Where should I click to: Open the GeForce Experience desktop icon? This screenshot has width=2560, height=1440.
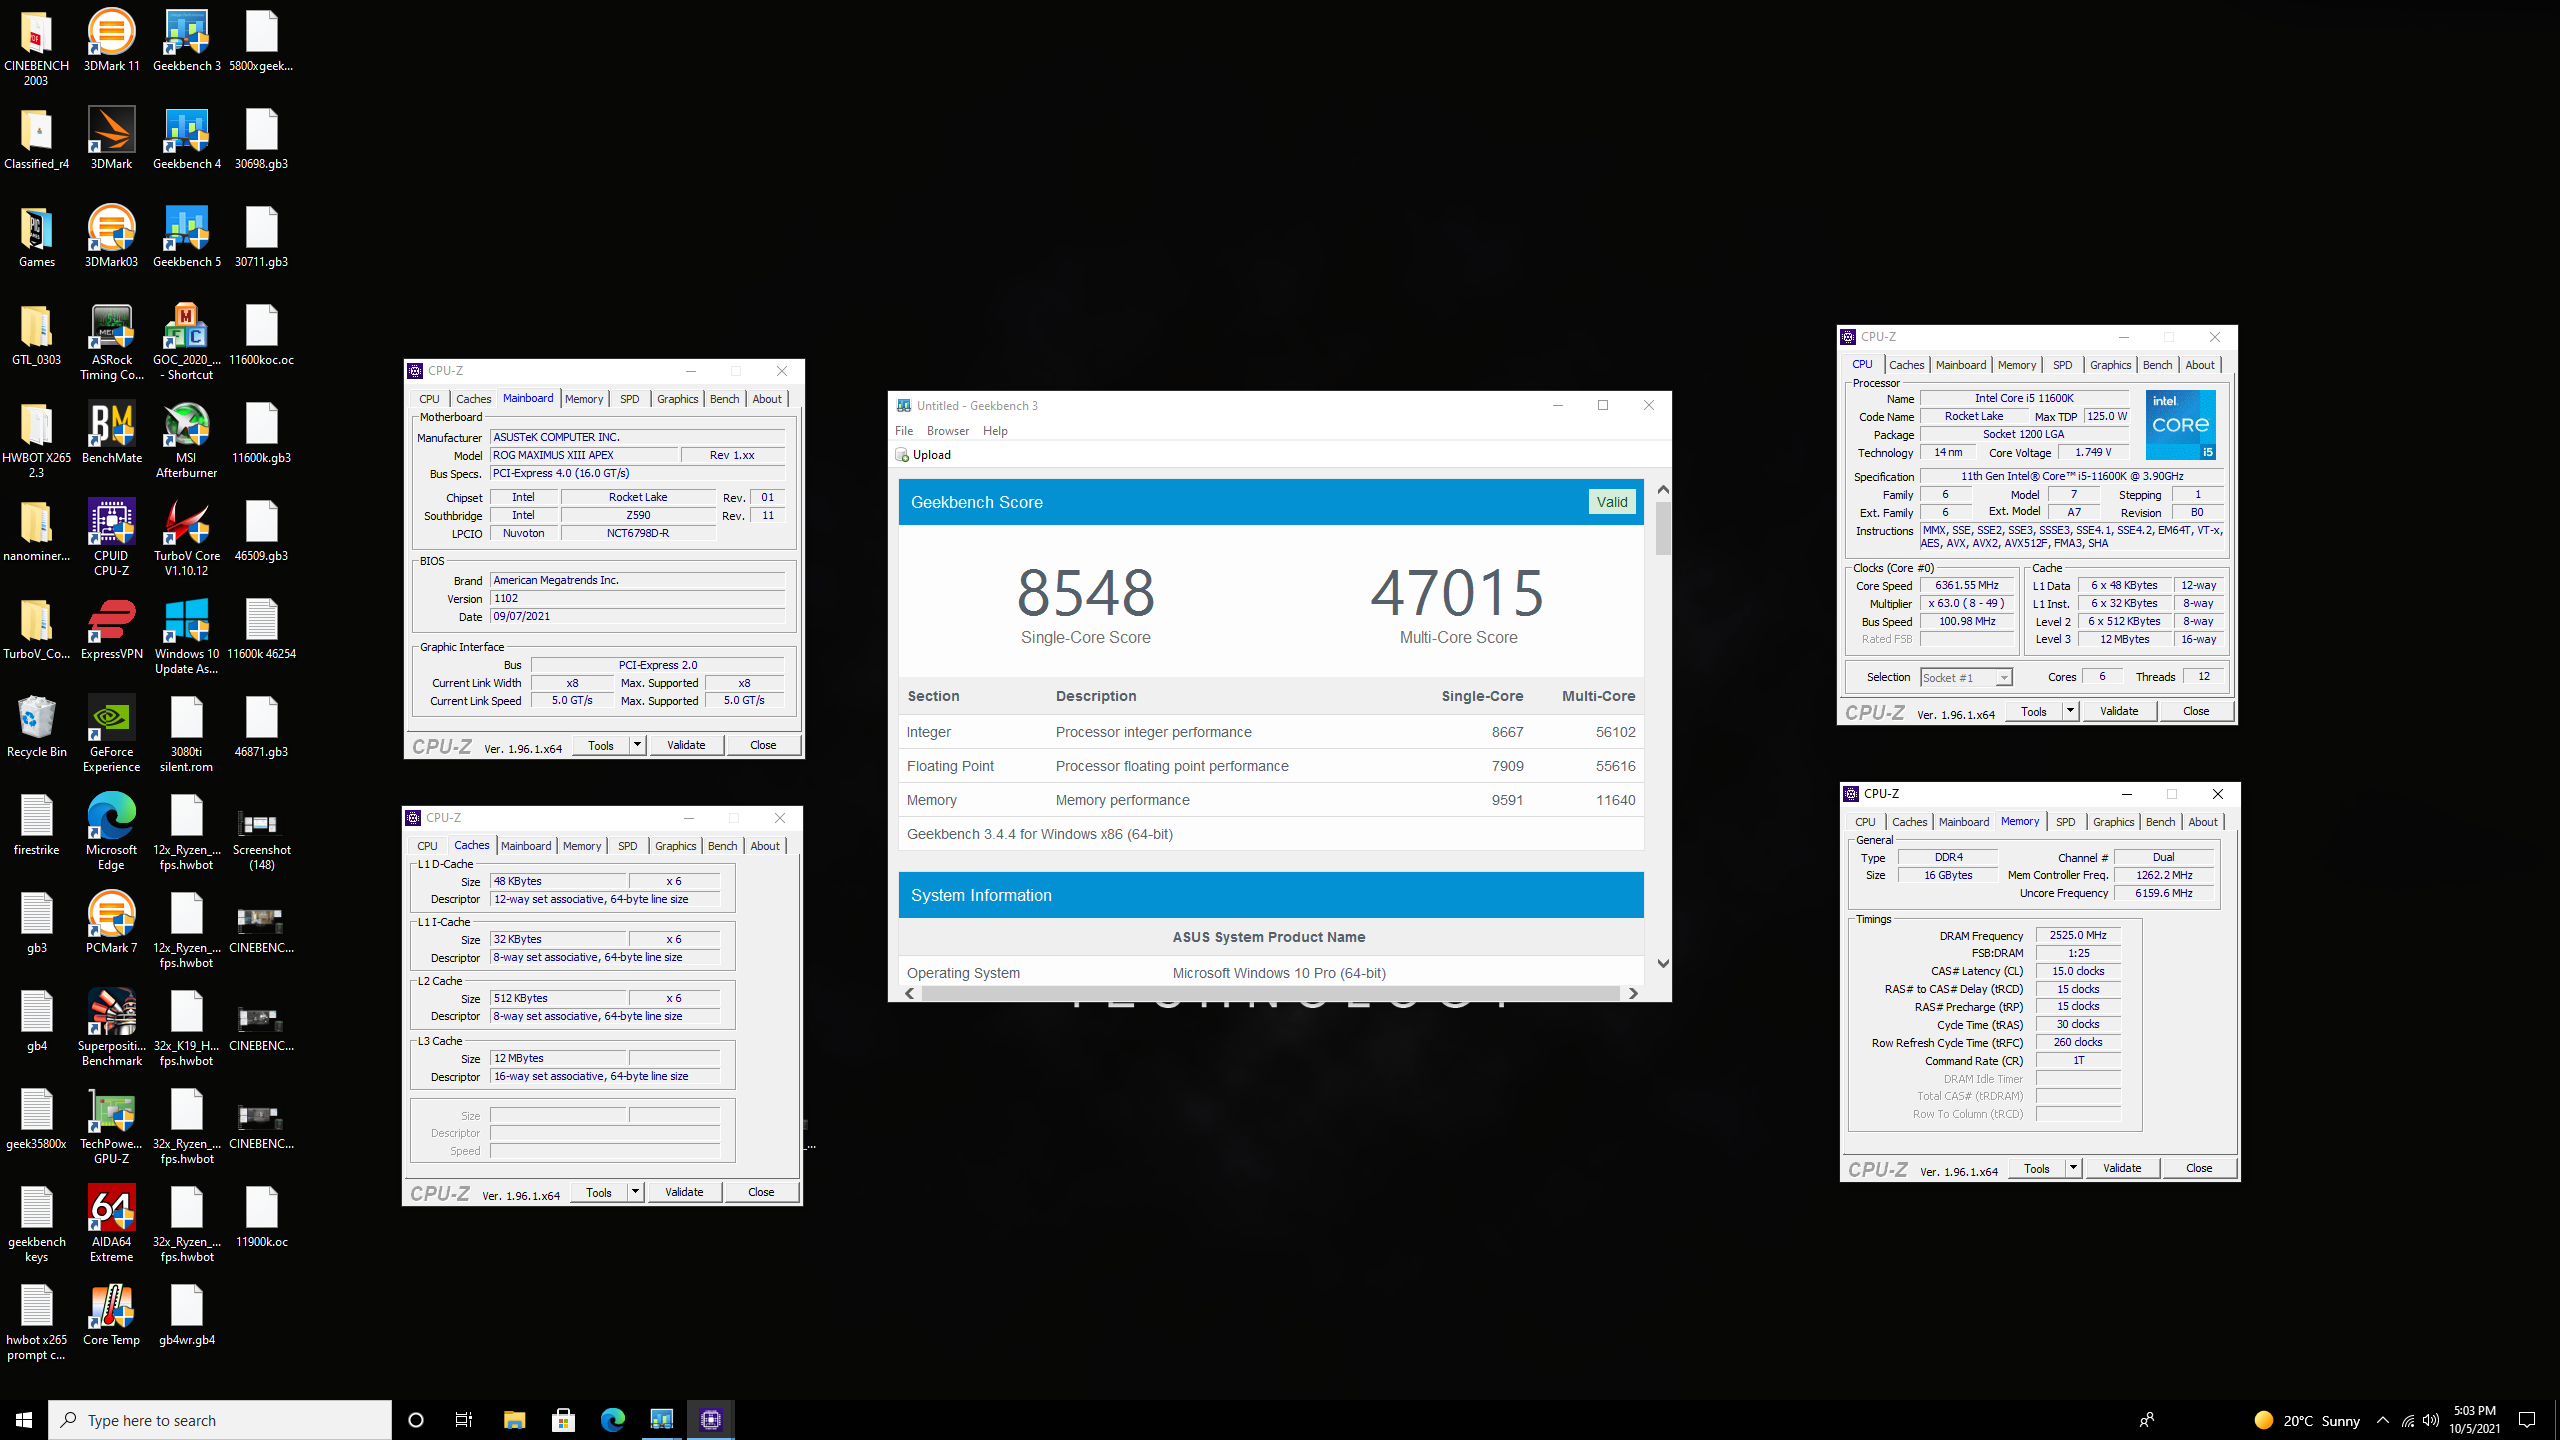[111, 734]
